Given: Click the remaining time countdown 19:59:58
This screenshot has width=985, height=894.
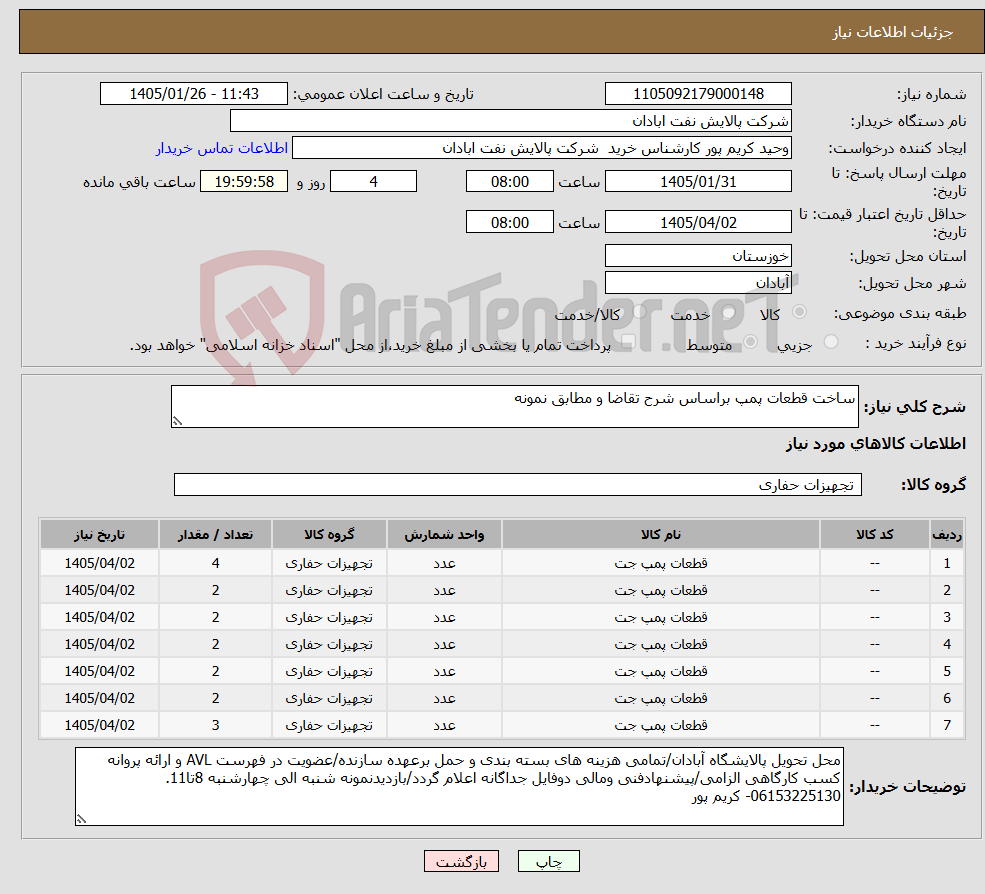Looking at the screenshot, I should click(x=244, y=182).
